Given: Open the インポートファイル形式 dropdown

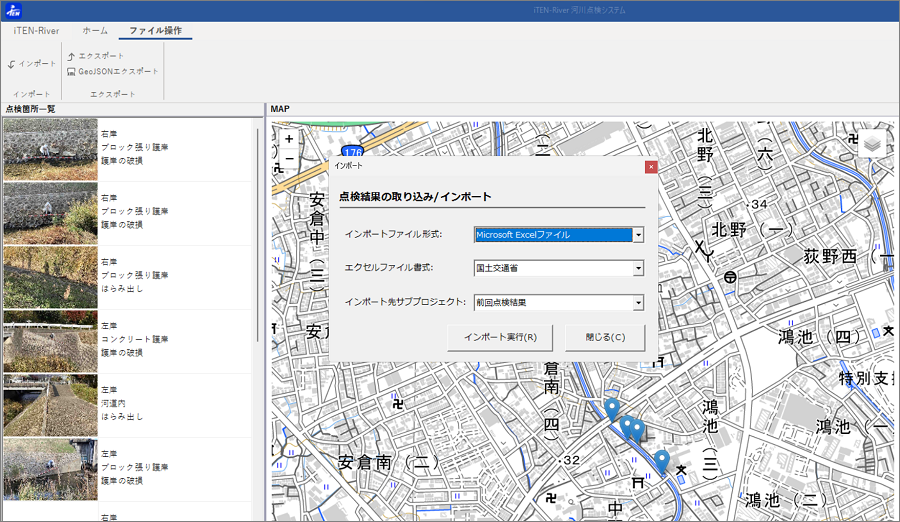Looking at the screenshot, I should pos(638,235).
